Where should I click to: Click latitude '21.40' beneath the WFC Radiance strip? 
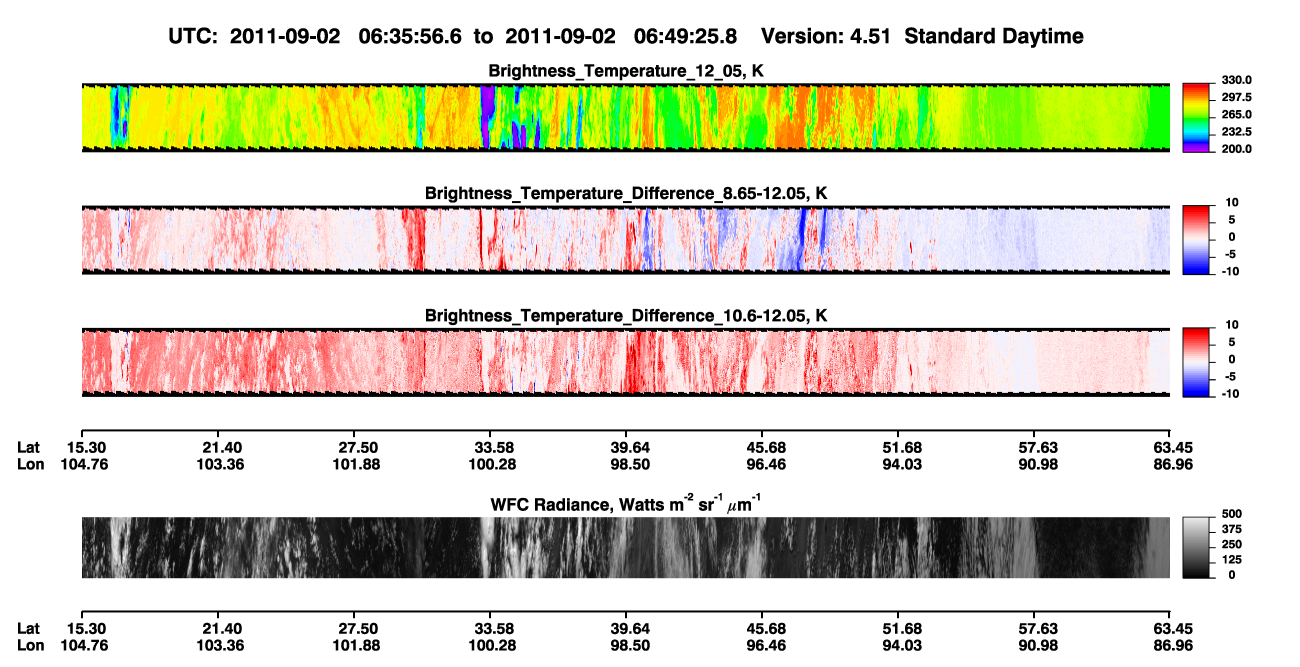[222, 628]
